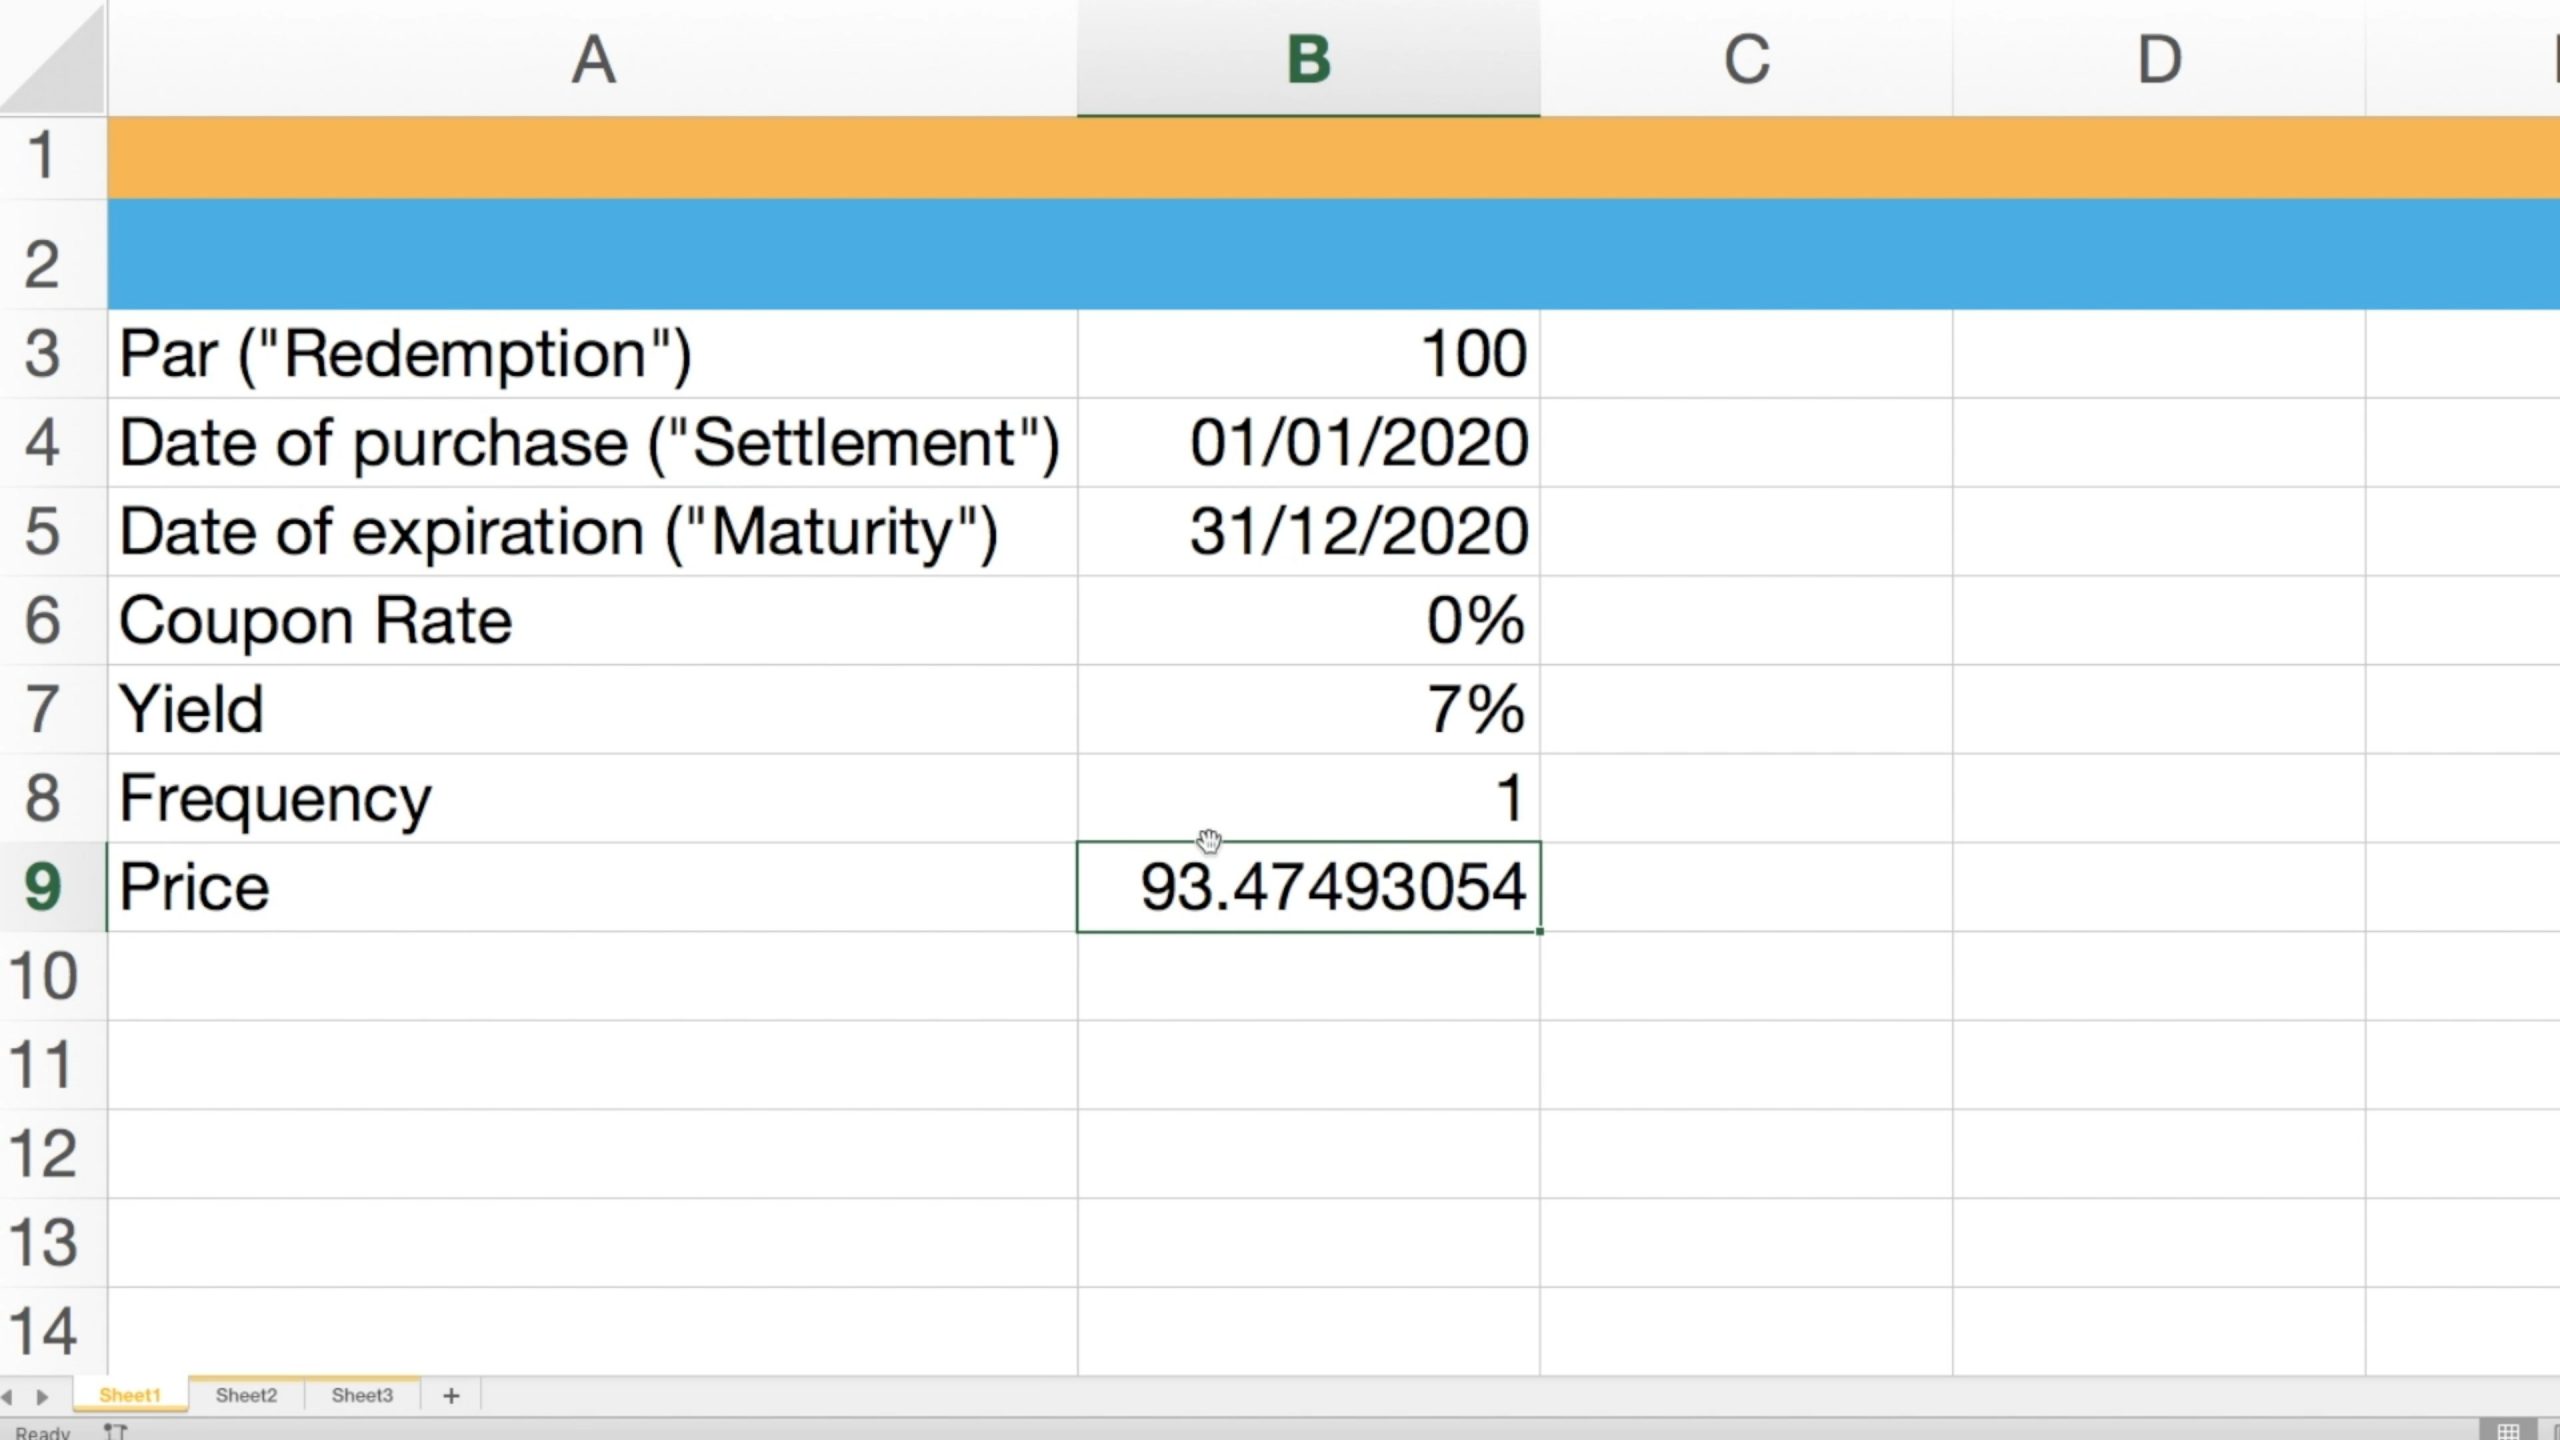Click the column D header
This screenshot has height=1440, width=2560.
(2158, 60)
